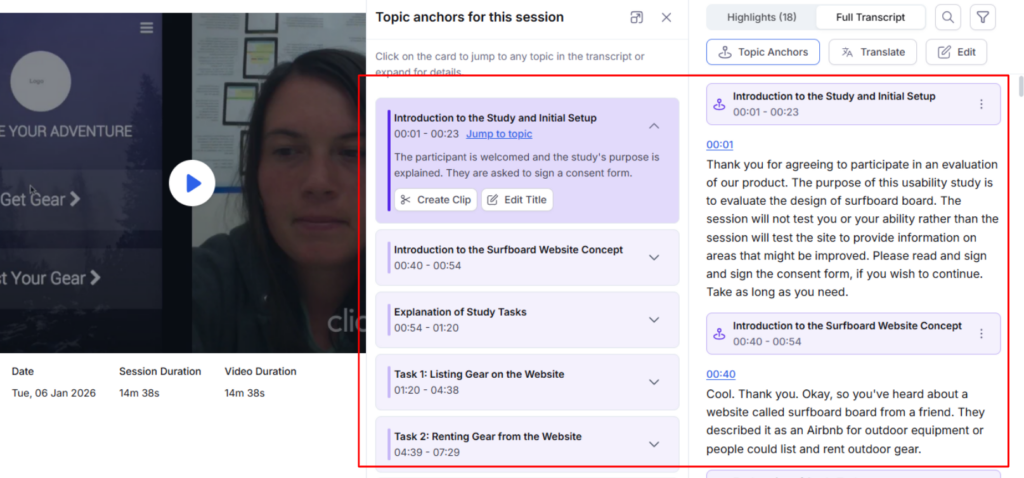Expand the Explanation of Study Tasks card
This screenshot has height=478, width=1024.
click(654, 320)
